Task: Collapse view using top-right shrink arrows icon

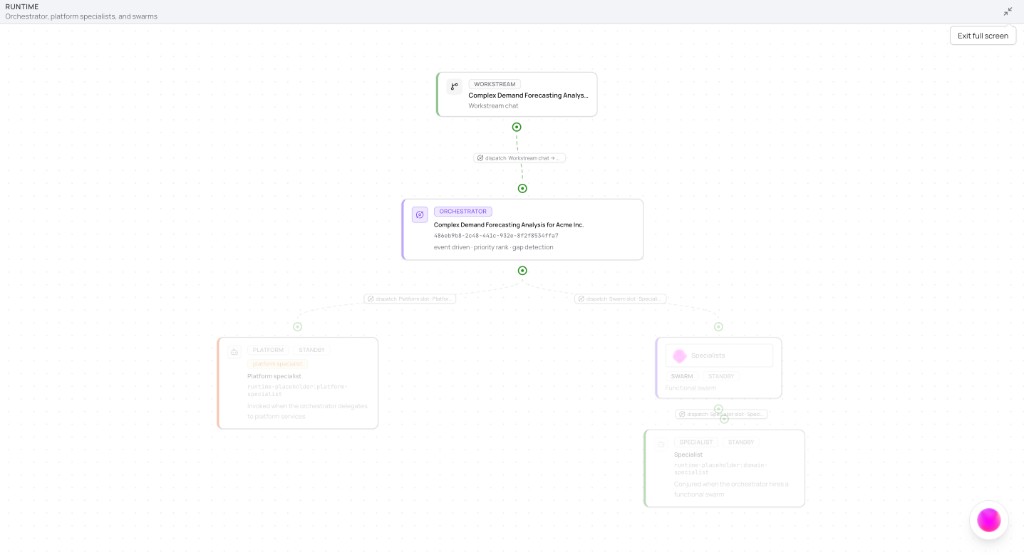Action: pyautogui.click(x=1008, y=11)
